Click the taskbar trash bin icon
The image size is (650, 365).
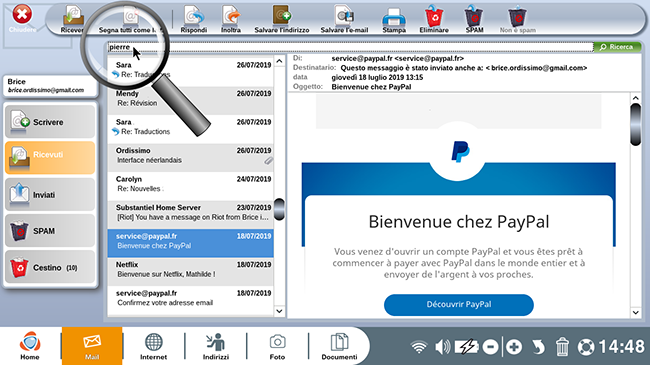click(x=562, y=347)
